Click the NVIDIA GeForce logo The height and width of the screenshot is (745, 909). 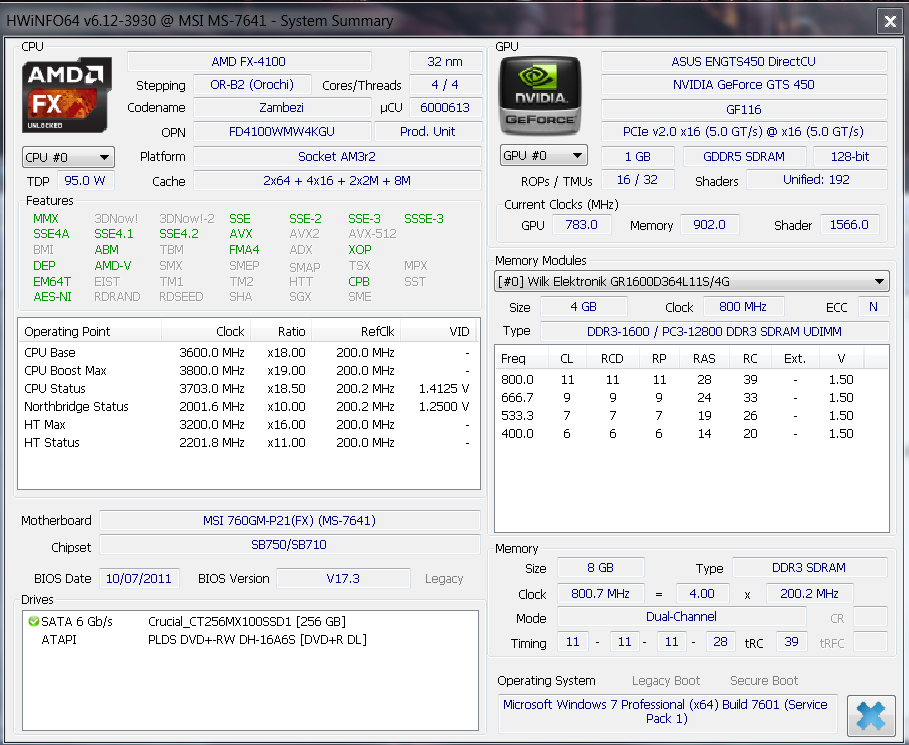pyautogui.click(x=540, y=96)
